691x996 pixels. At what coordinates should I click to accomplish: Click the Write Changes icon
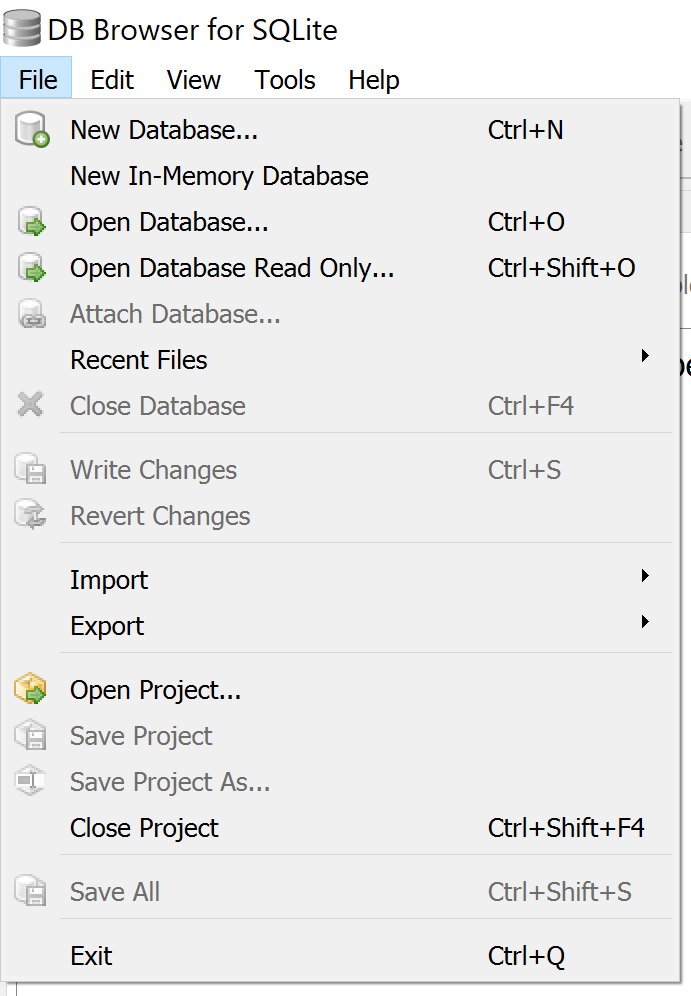[30, 469]
